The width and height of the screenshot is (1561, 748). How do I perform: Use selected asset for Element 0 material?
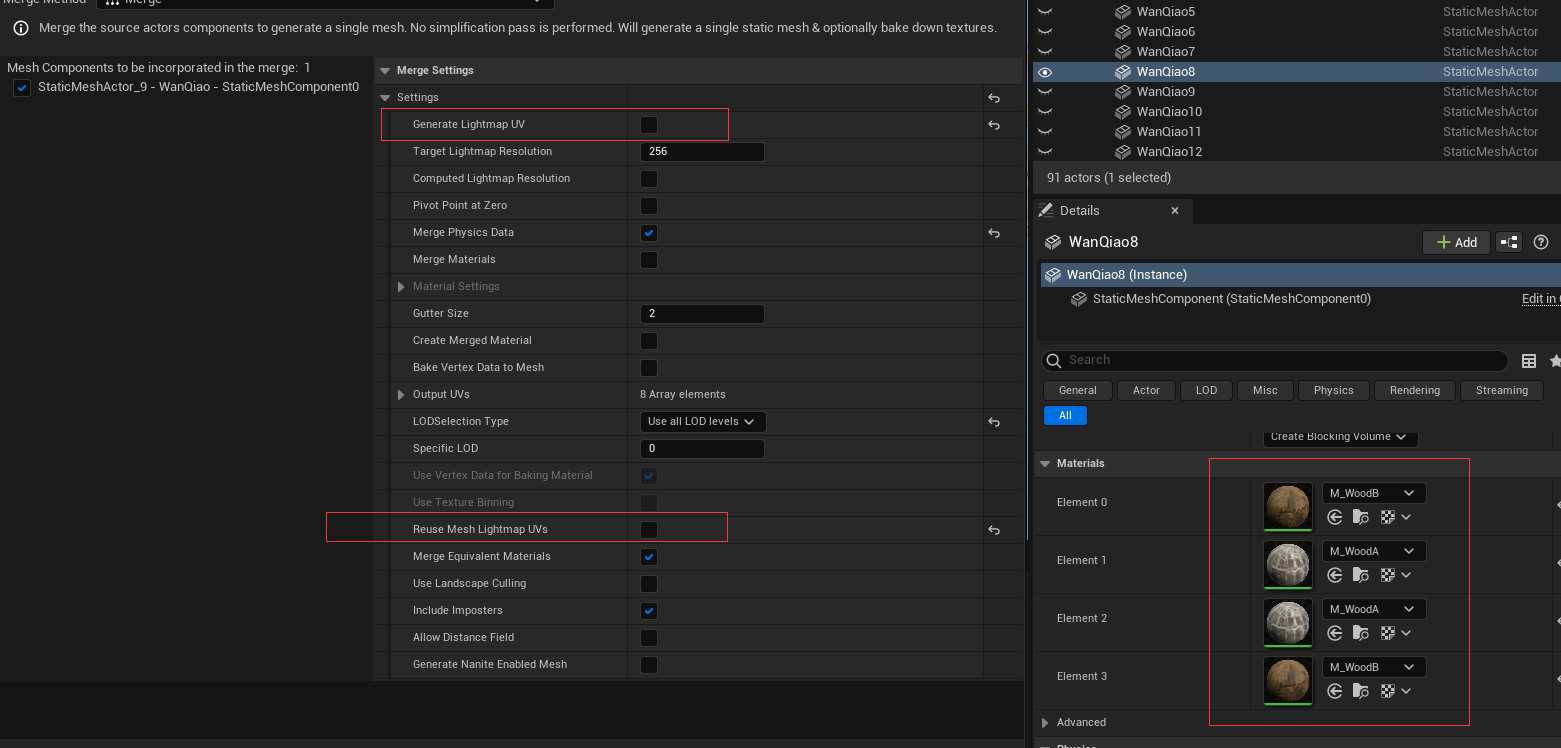click(1334, 517)
